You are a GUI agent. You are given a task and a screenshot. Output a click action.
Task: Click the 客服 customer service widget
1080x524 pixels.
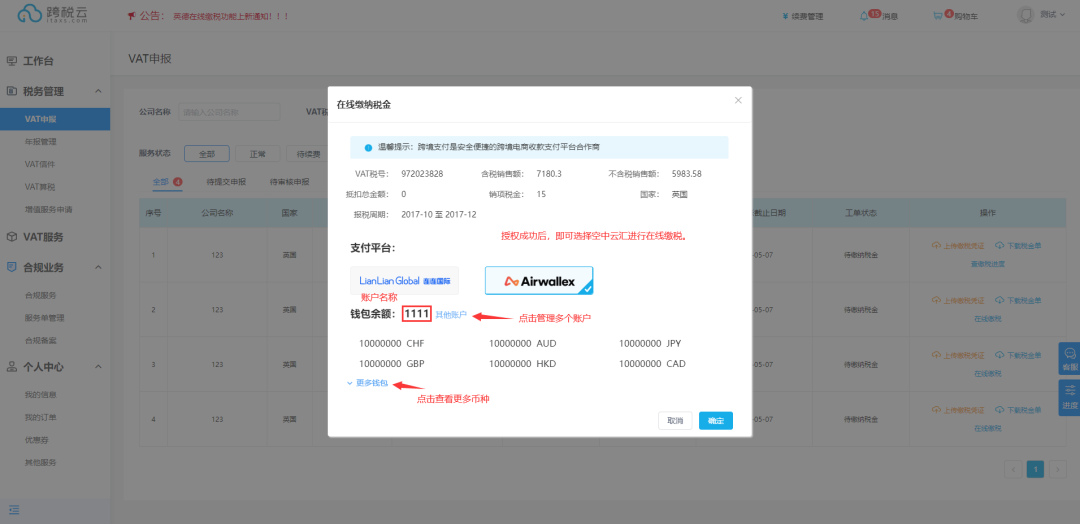[x=1070, y=358]
